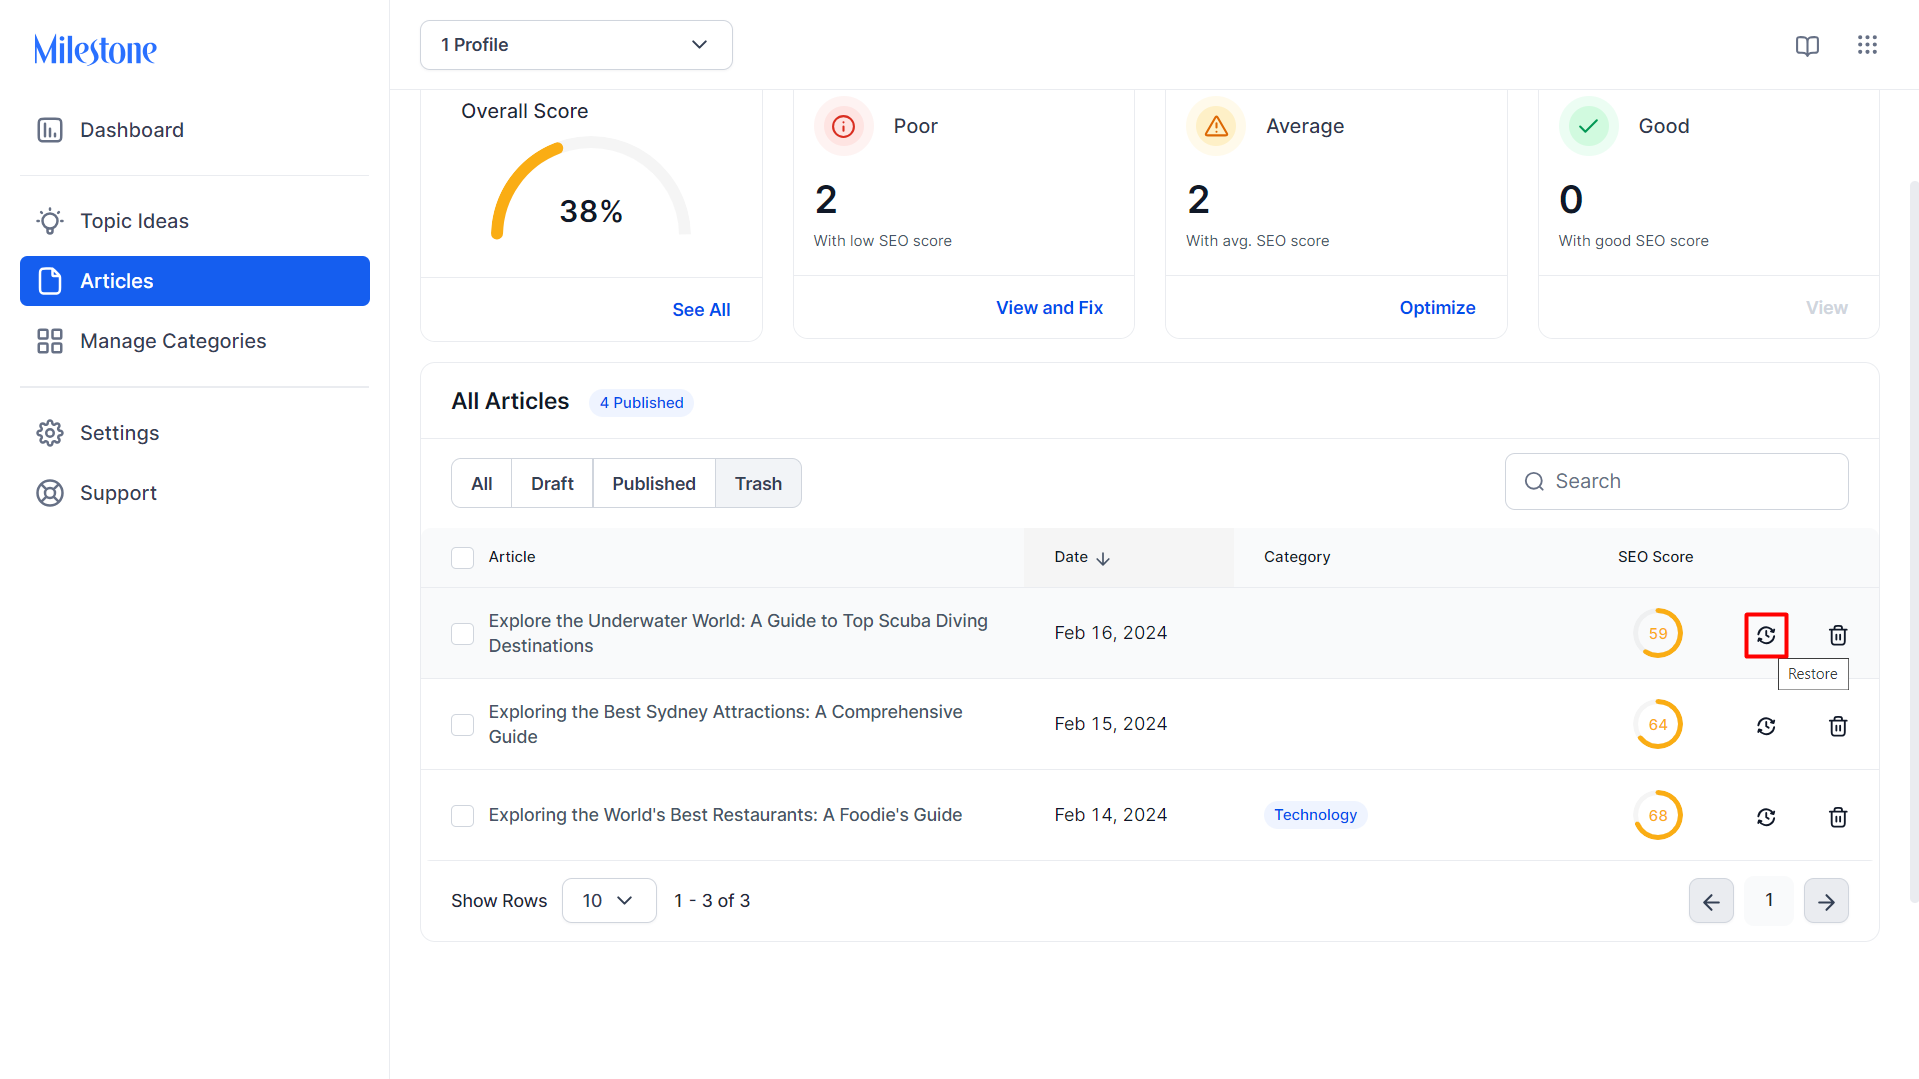The height and width of the screenshot is (1079, 1919).
Task: Click the Feb 16, 2024 date cell
Action: (1110, 633)
